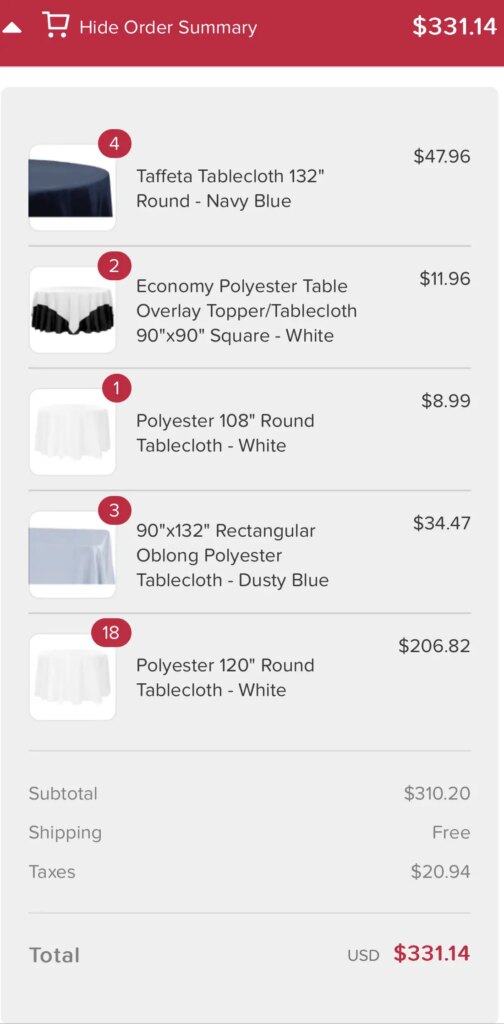Click the $206.82 item price

[434, 646]
